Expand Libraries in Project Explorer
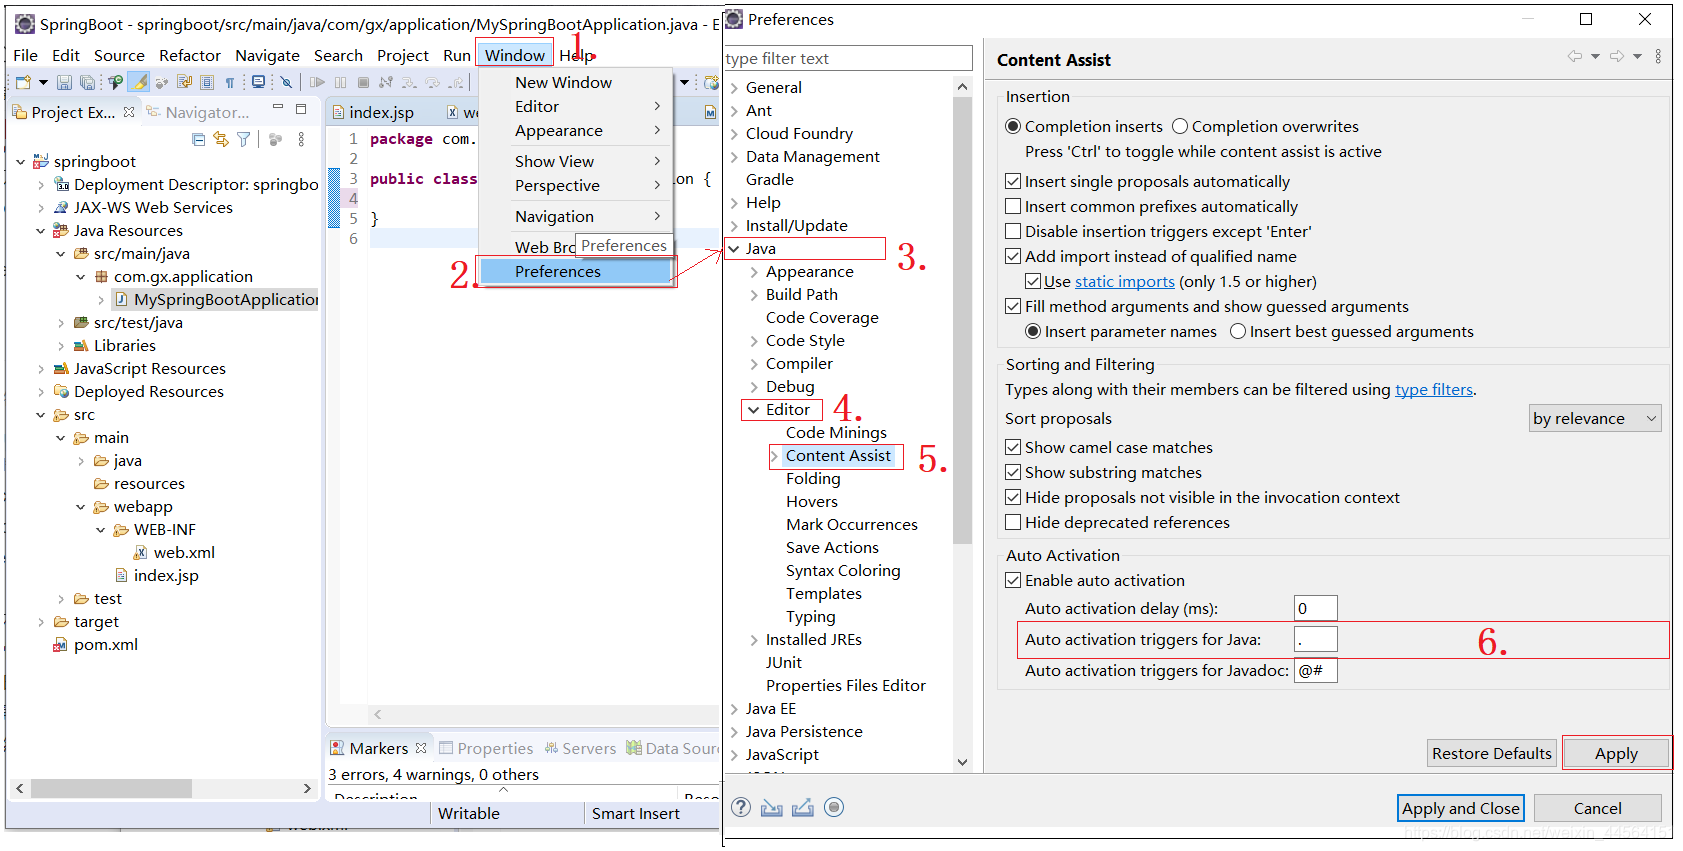The width and height of the screenshot is (1683, 851). [61, 346]
